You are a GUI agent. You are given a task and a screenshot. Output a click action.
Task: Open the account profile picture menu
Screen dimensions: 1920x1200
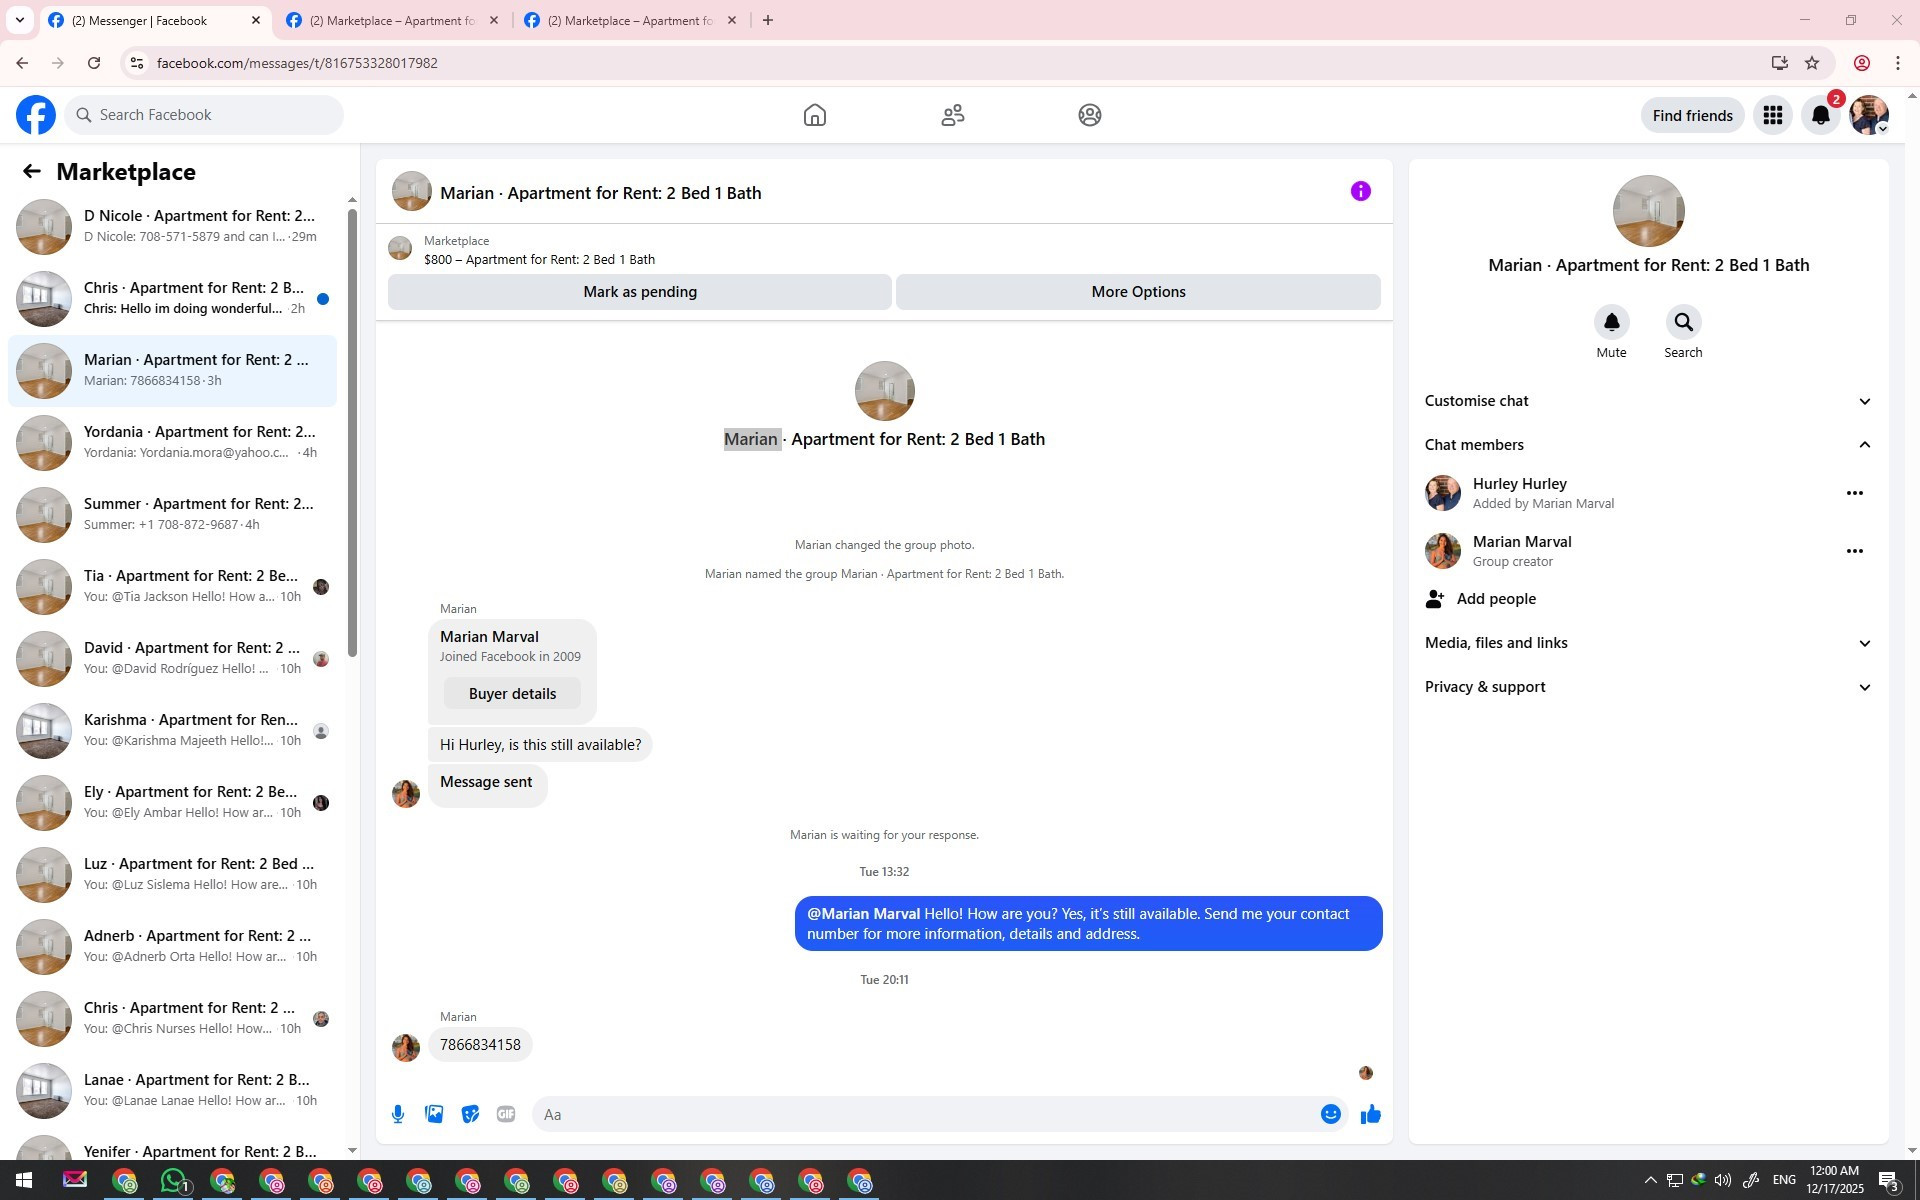(x=1868, y=116)
